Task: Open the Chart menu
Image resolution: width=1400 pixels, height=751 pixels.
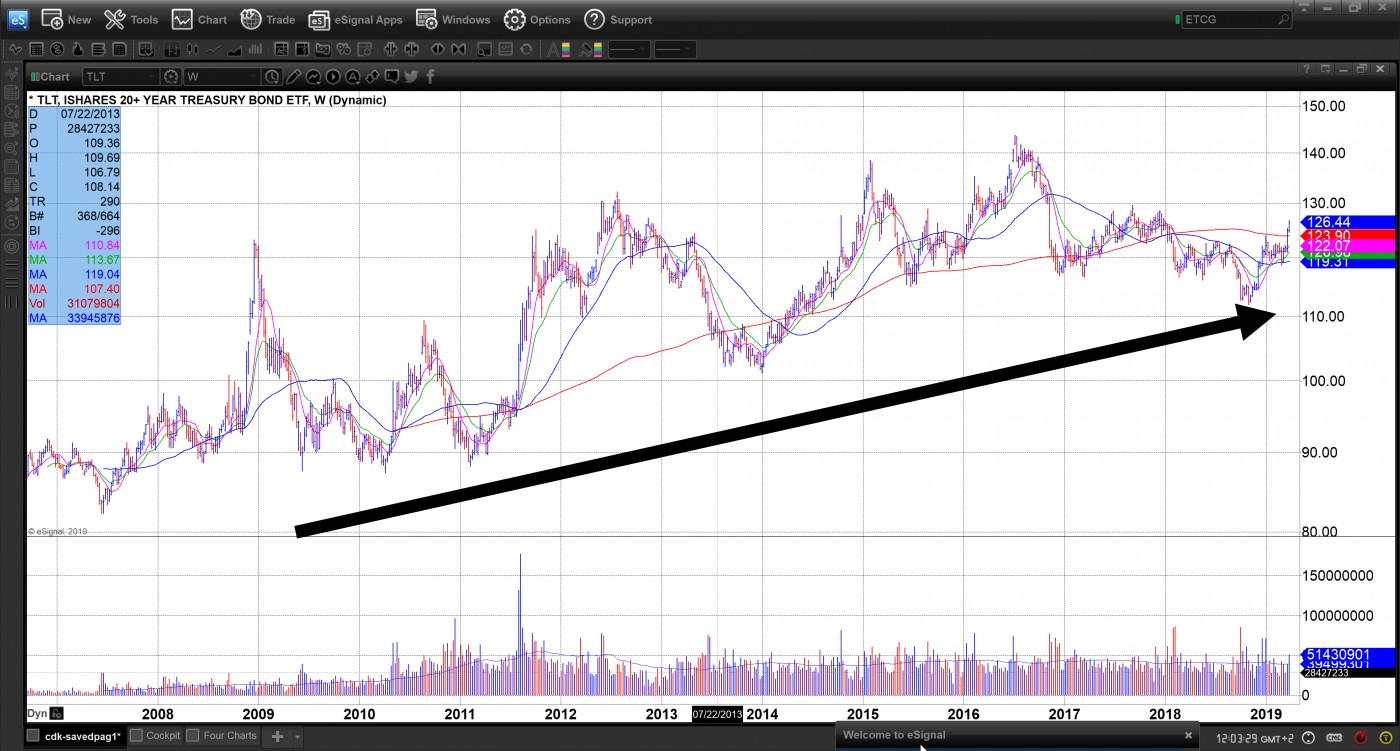Action: (199, 19)
